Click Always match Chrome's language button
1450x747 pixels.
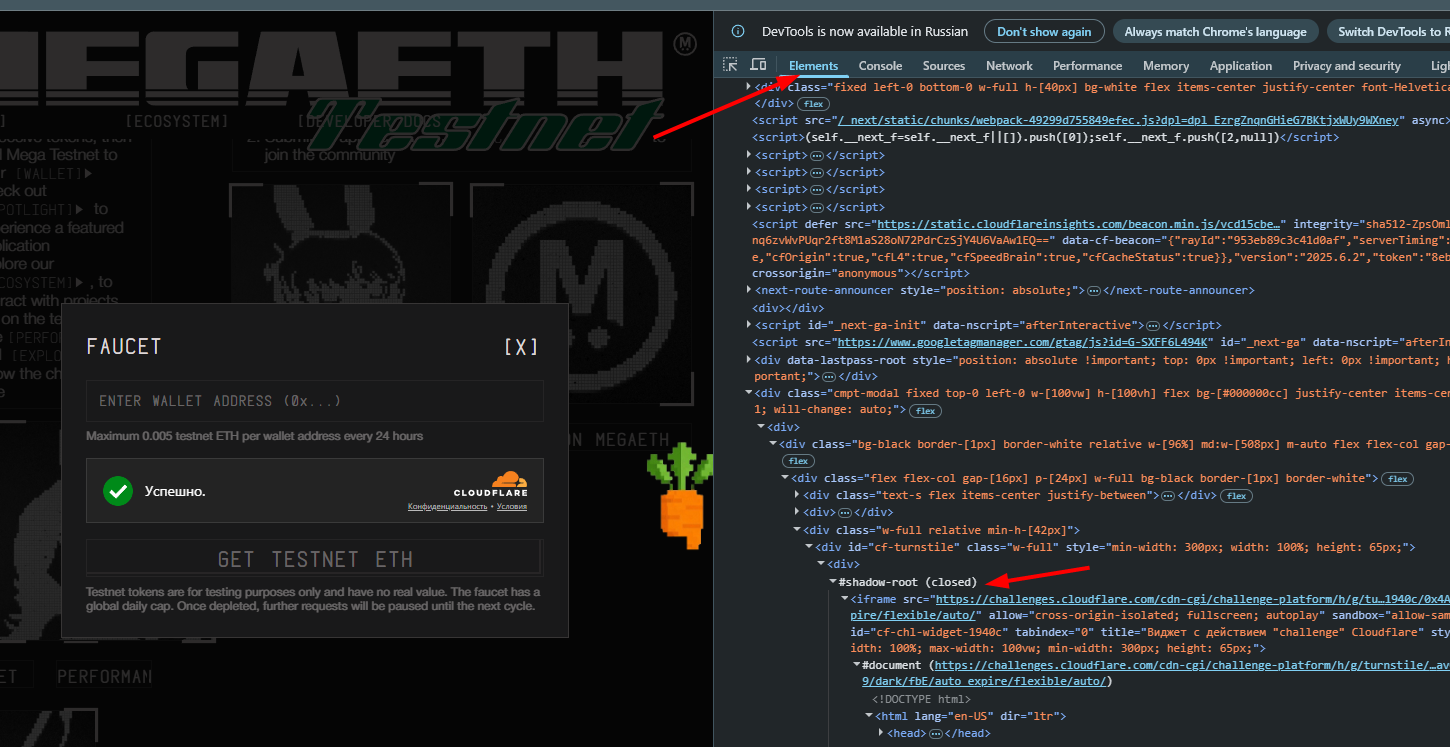click(x=1215, y=32)
